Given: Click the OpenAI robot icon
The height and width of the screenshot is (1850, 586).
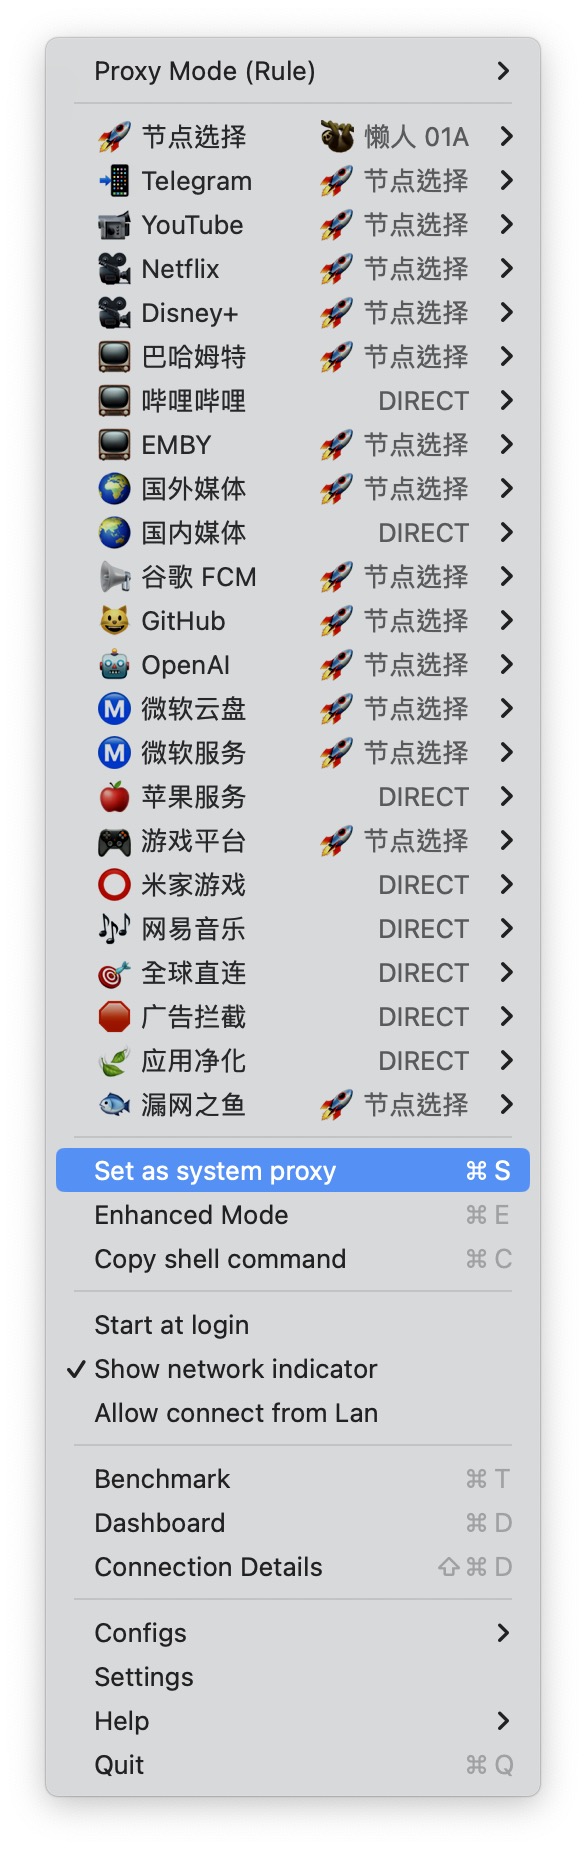Looking at the screenshot, I should point(114,665).
